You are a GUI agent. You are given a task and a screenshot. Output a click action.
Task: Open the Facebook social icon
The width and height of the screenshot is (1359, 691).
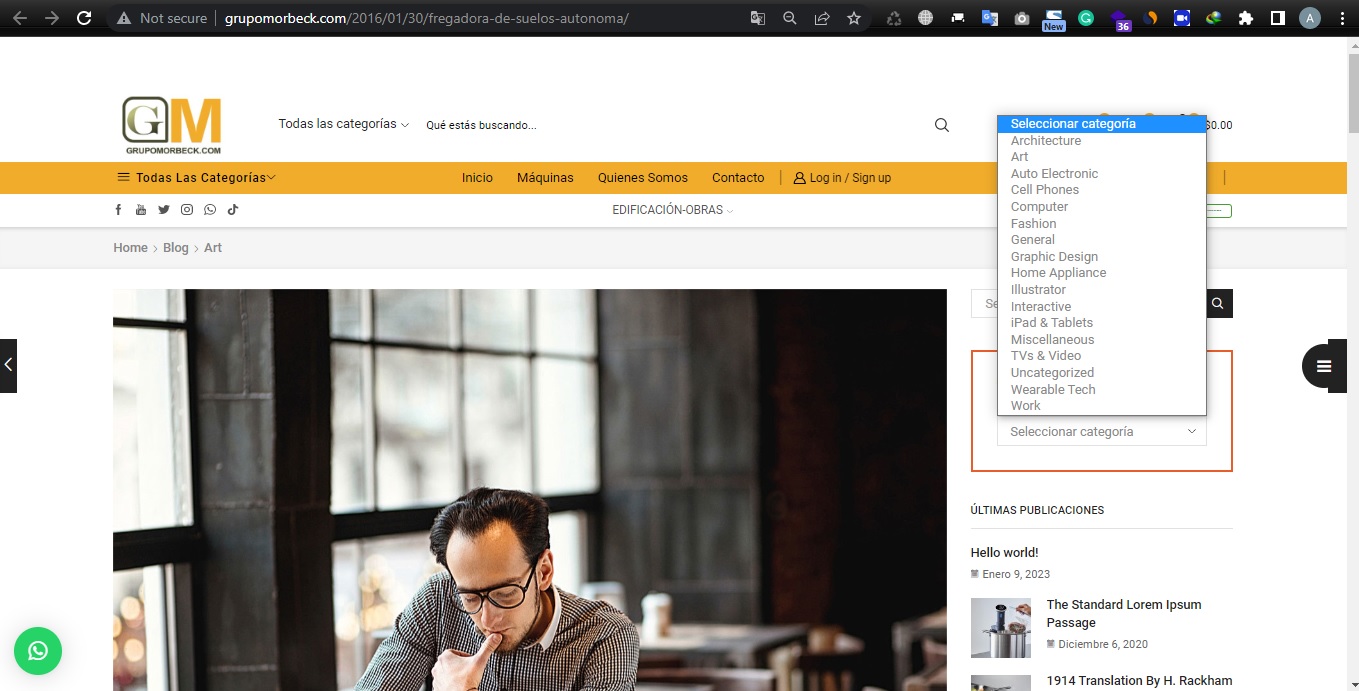click(118, 210)
